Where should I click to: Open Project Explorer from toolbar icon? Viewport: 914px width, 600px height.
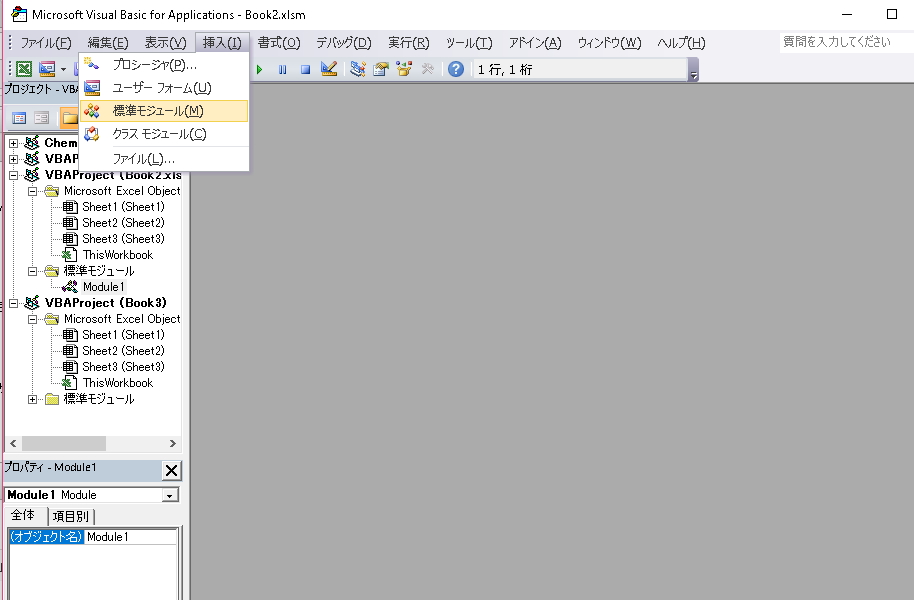358,69
